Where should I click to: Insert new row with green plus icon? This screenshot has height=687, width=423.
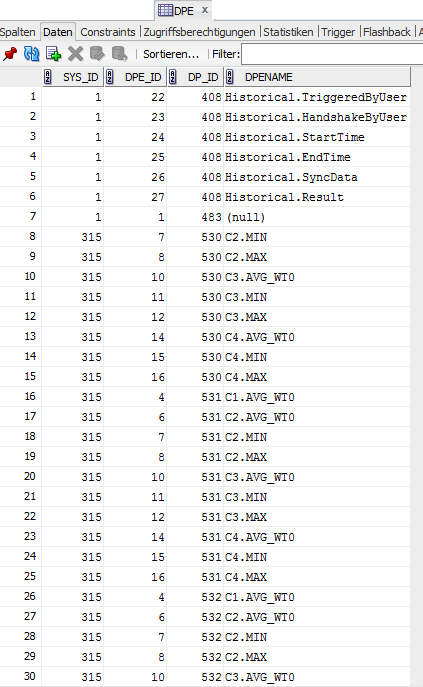(x=53, y=54)
